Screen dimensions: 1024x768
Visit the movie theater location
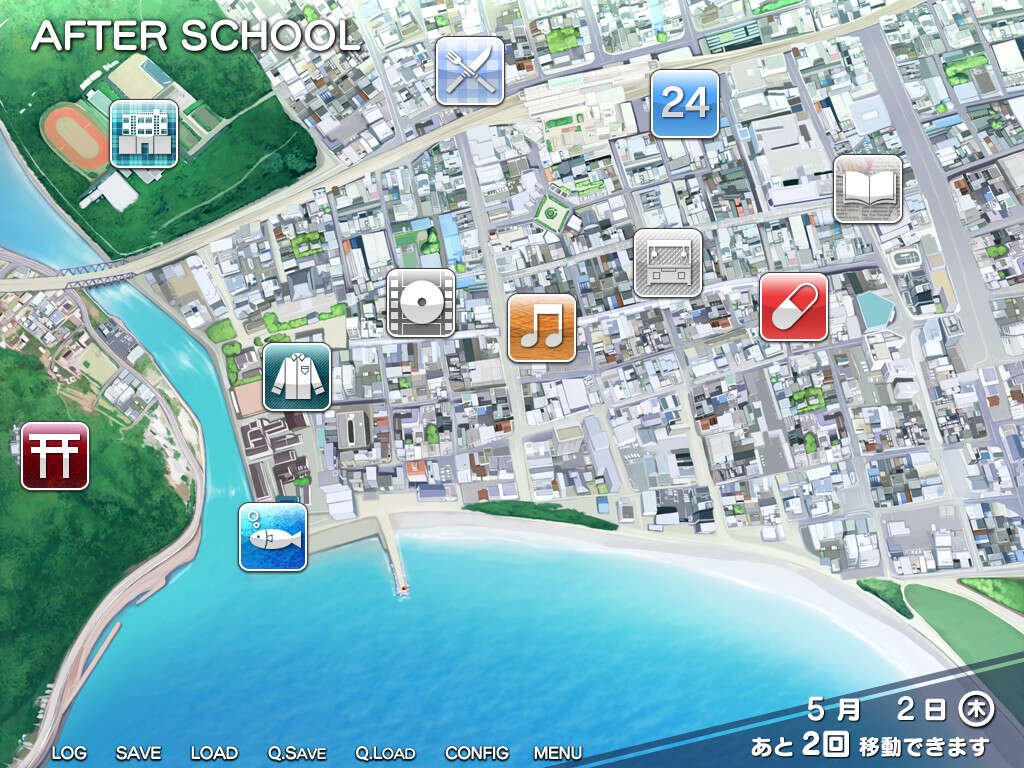(x=423, y=301)
